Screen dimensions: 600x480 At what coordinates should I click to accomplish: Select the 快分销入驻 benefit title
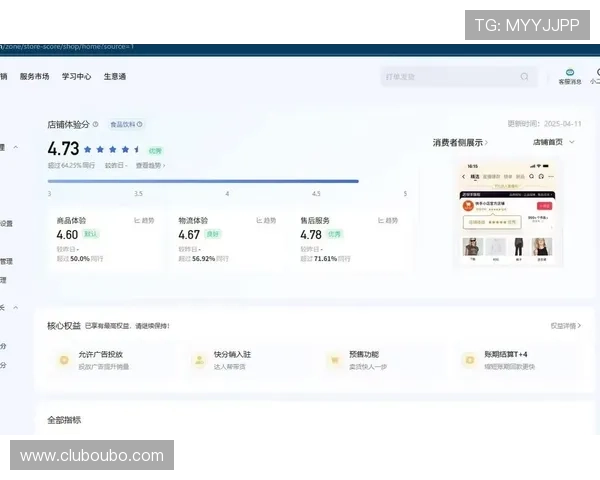pyautogui.click(x=232, y=354)
